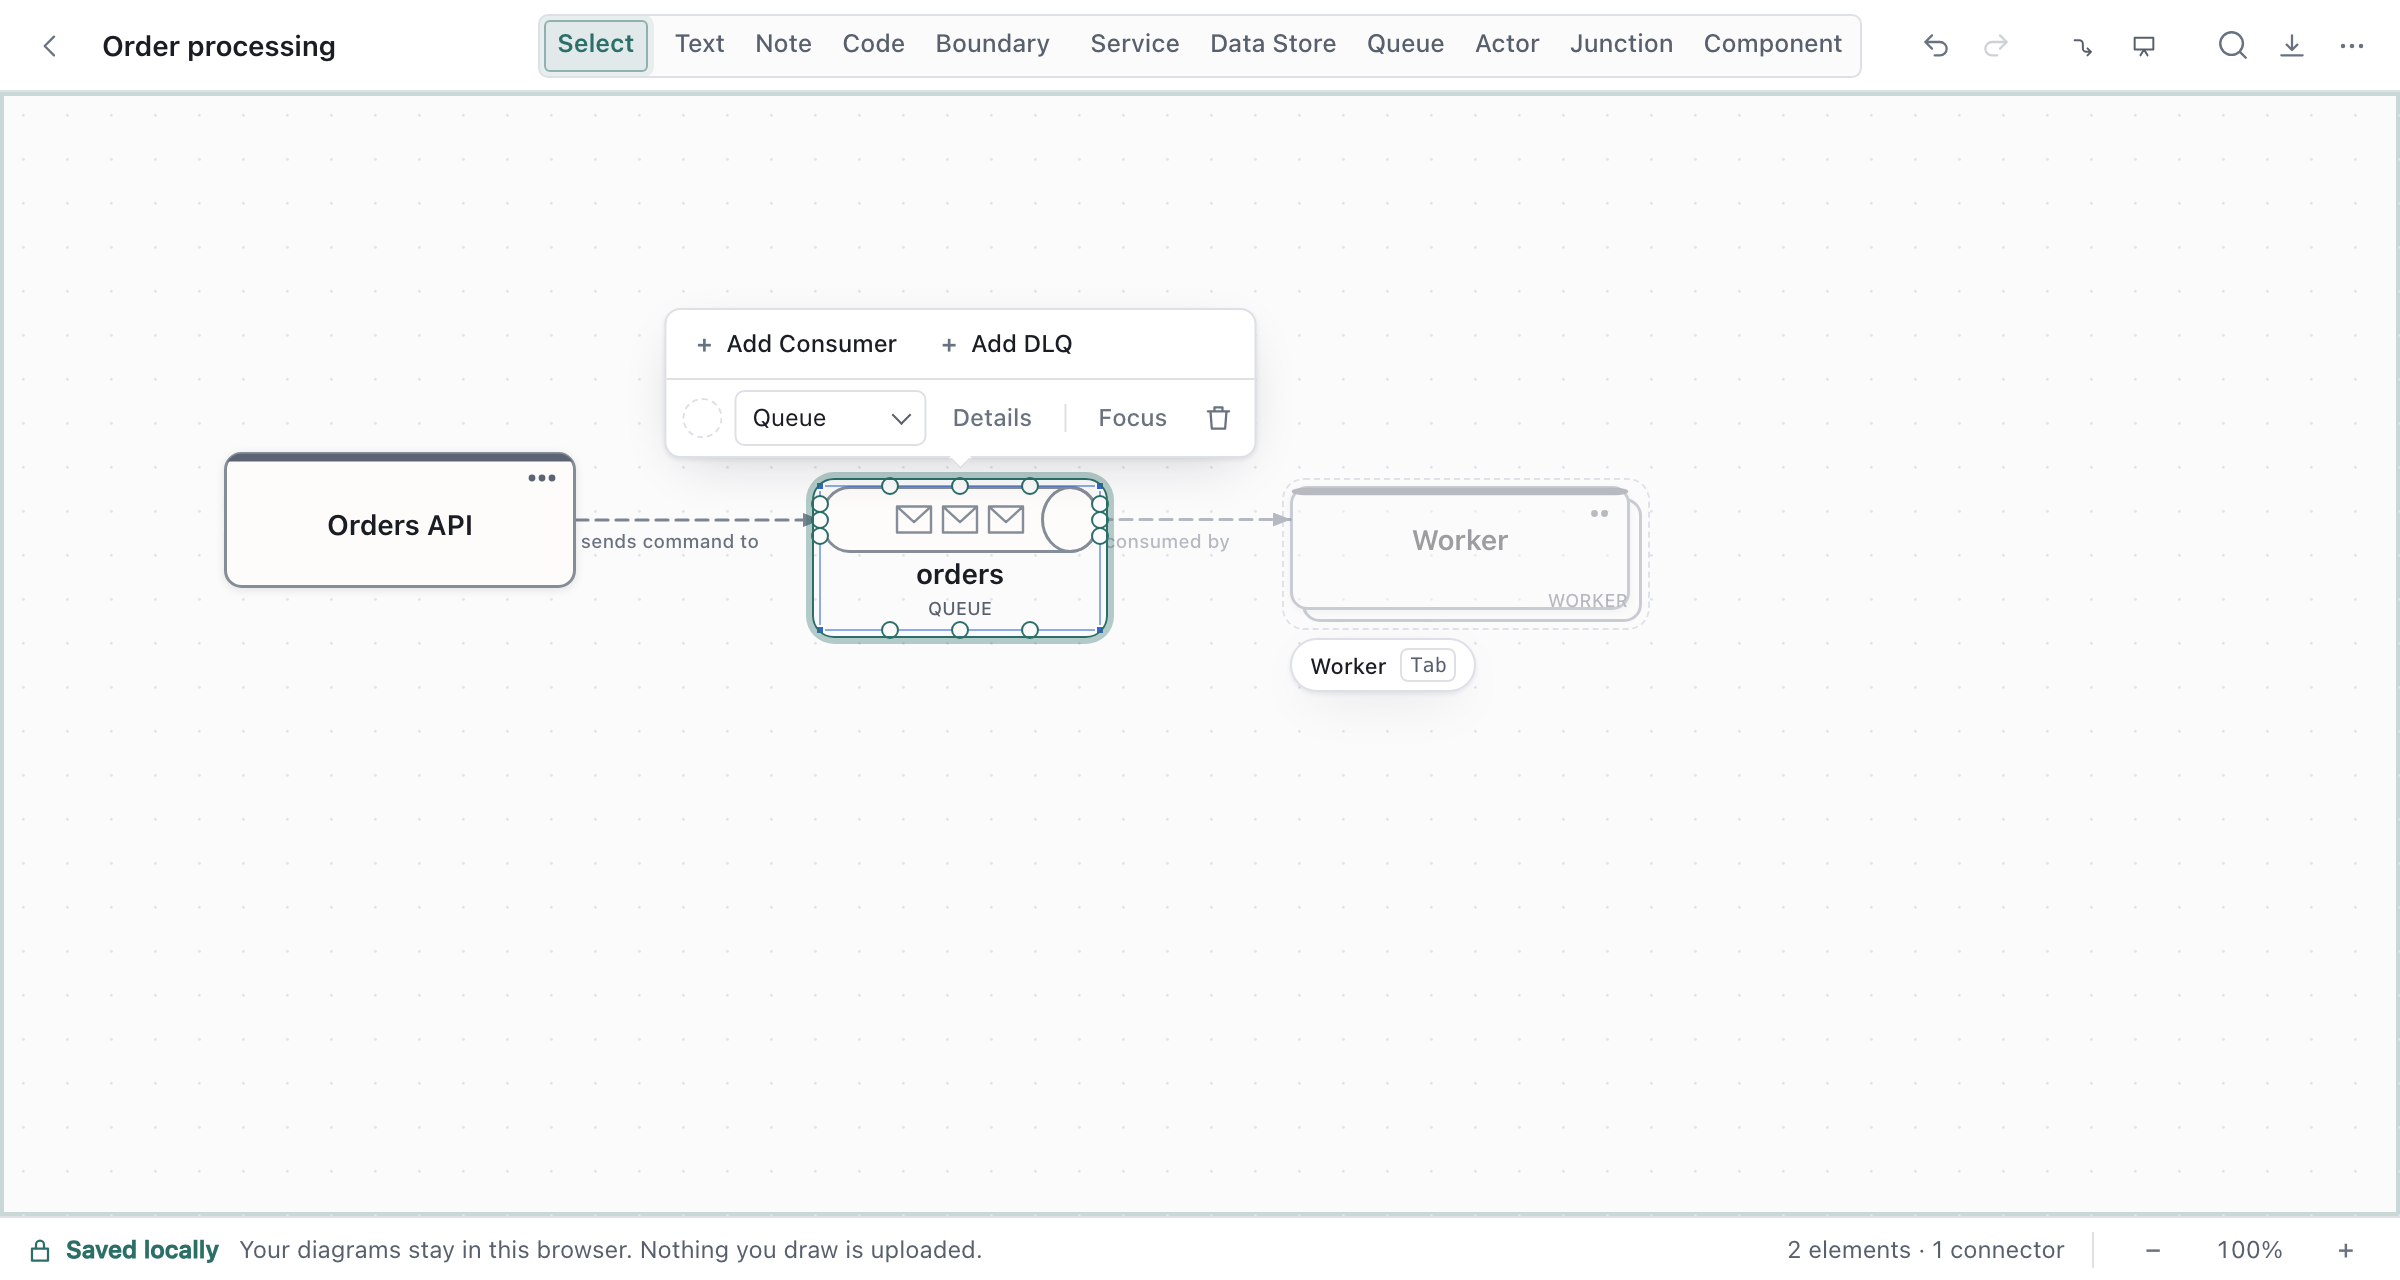Open the Orders API three-dot menu
Image resolution: width=2400 pixels, height=1280 pixels.
point(542,478)
